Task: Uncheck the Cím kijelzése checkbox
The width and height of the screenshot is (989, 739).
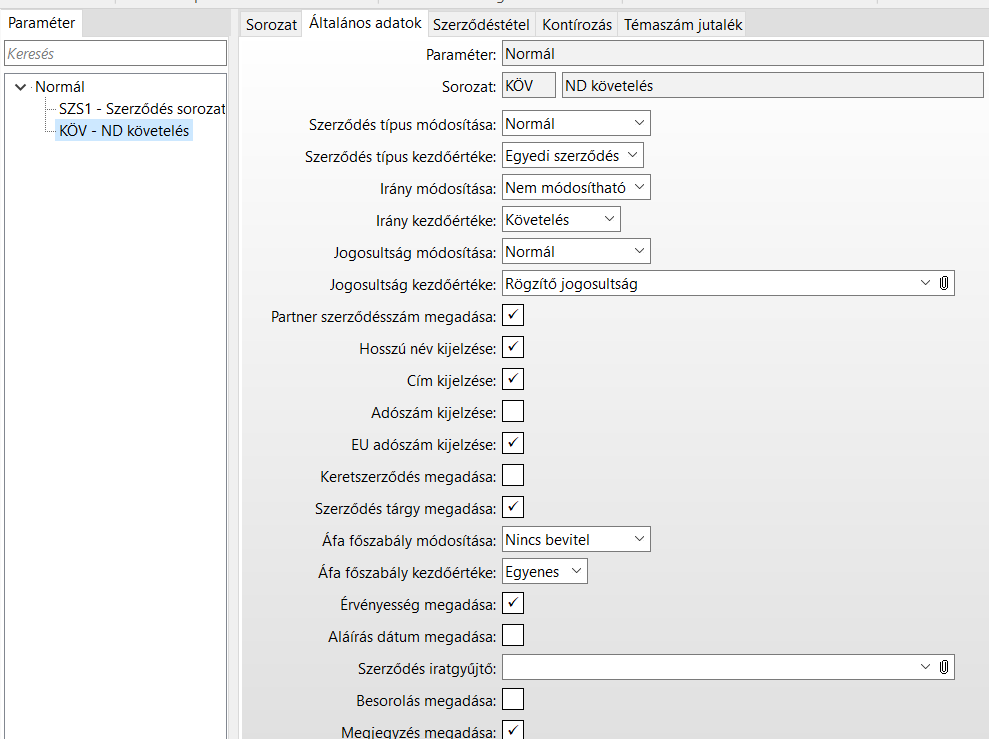Action: [x=513, y=379]
